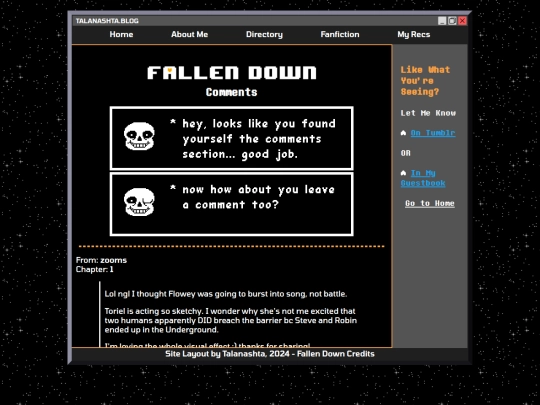
Task: Click 'hey, looks like you found' dialogue text
Action: pyautogui.click(x=259, y=124)
